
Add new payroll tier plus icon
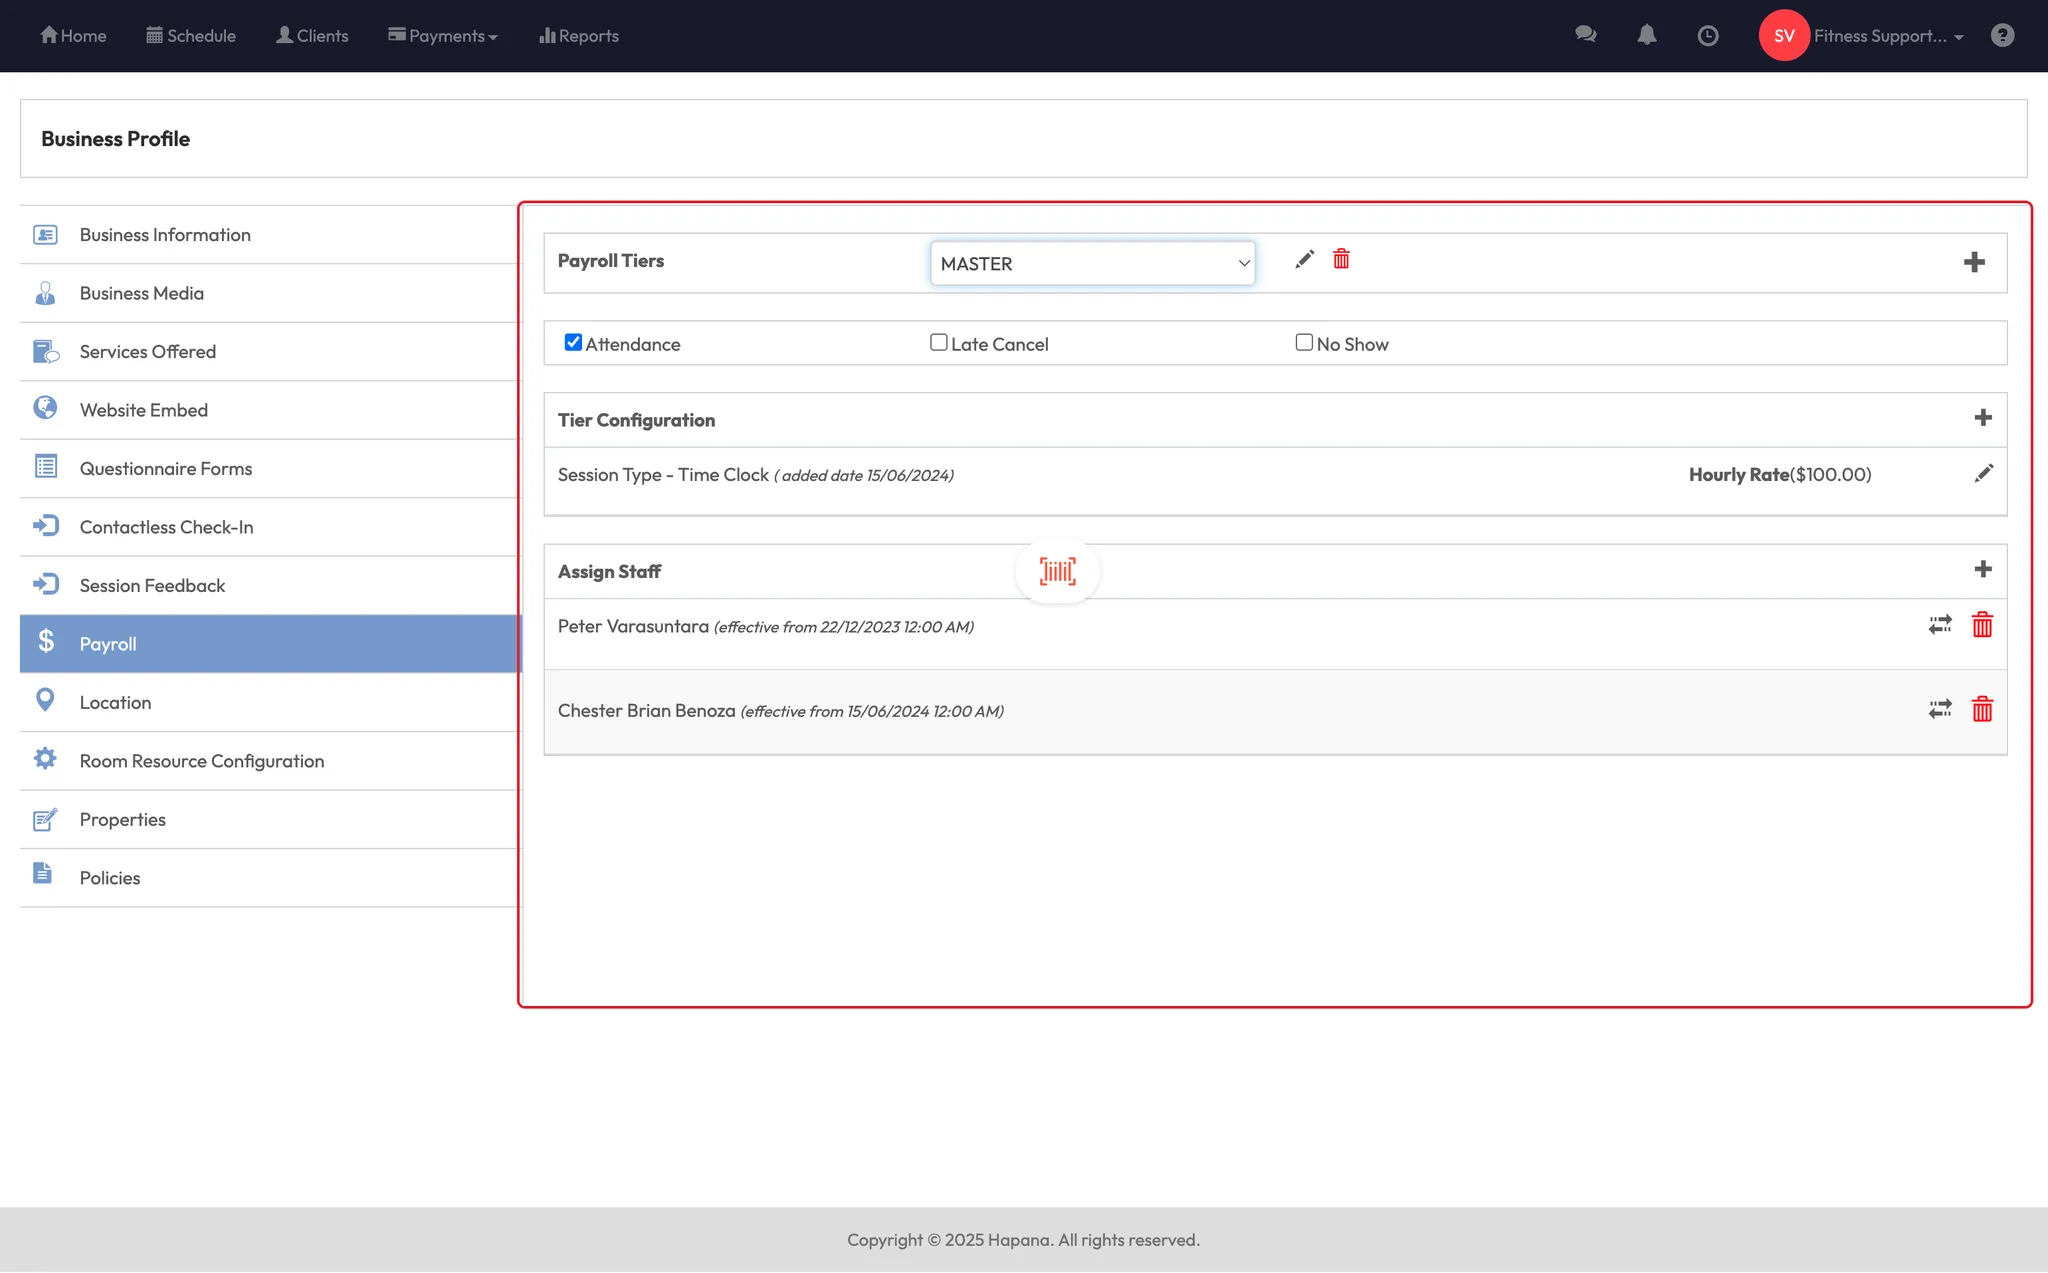(x=1973, y=263)
